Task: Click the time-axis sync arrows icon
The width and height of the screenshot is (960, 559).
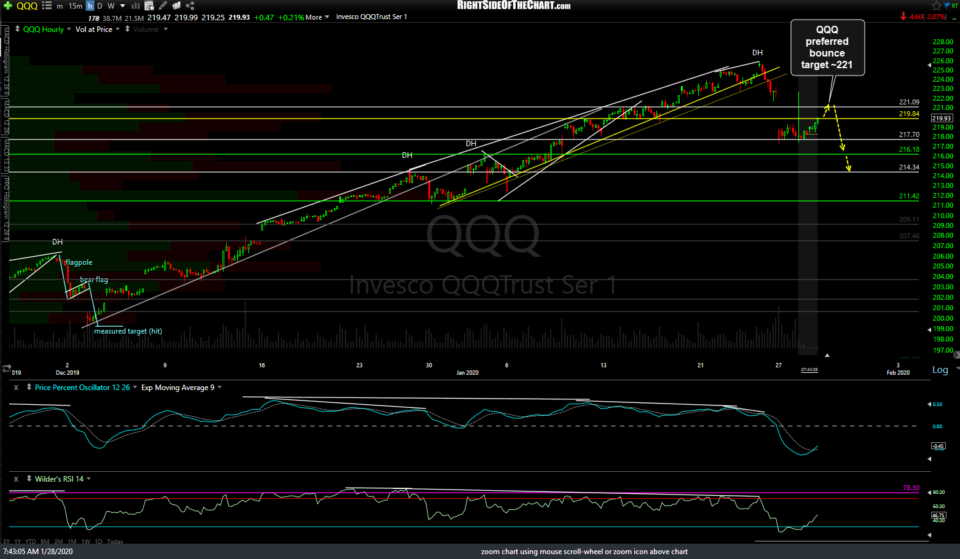Action: click(7, 369)
